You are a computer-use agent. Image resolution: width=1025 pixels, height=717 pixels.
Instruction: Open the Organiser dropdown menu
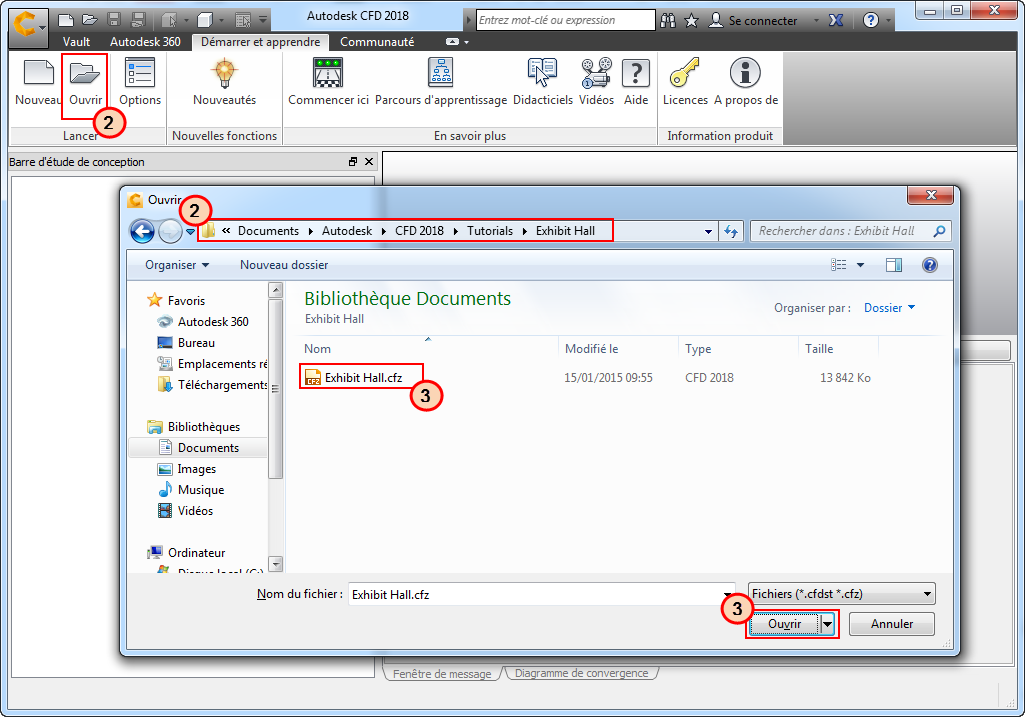click(176, 265)
